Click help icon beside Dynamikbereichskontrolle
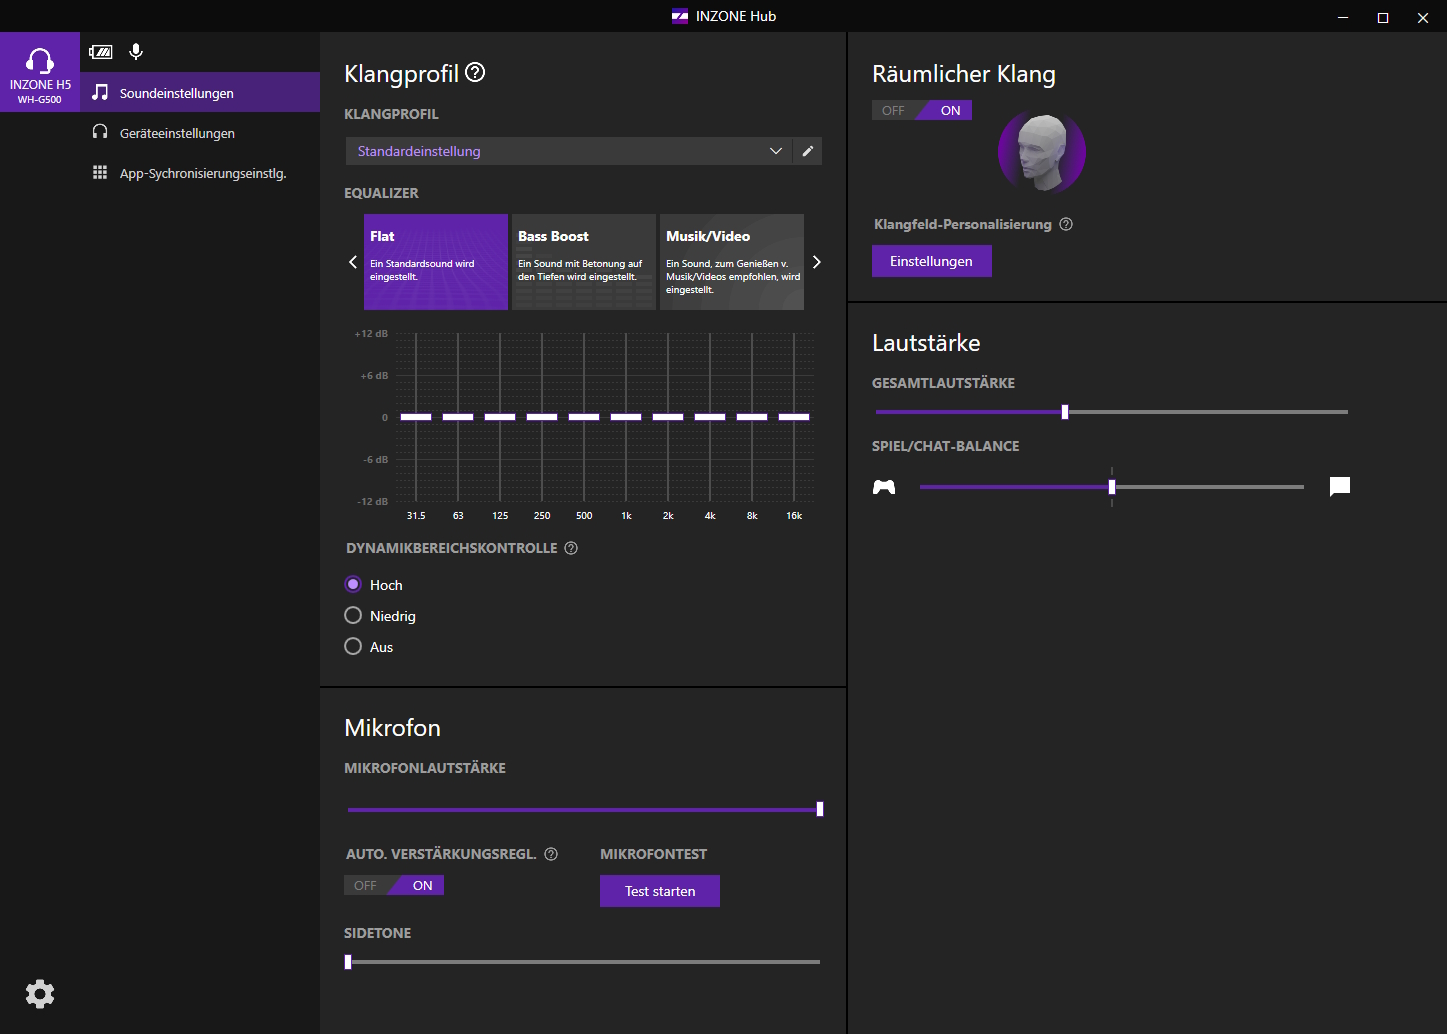The image size is (1447, 1034). click(571, 548)
